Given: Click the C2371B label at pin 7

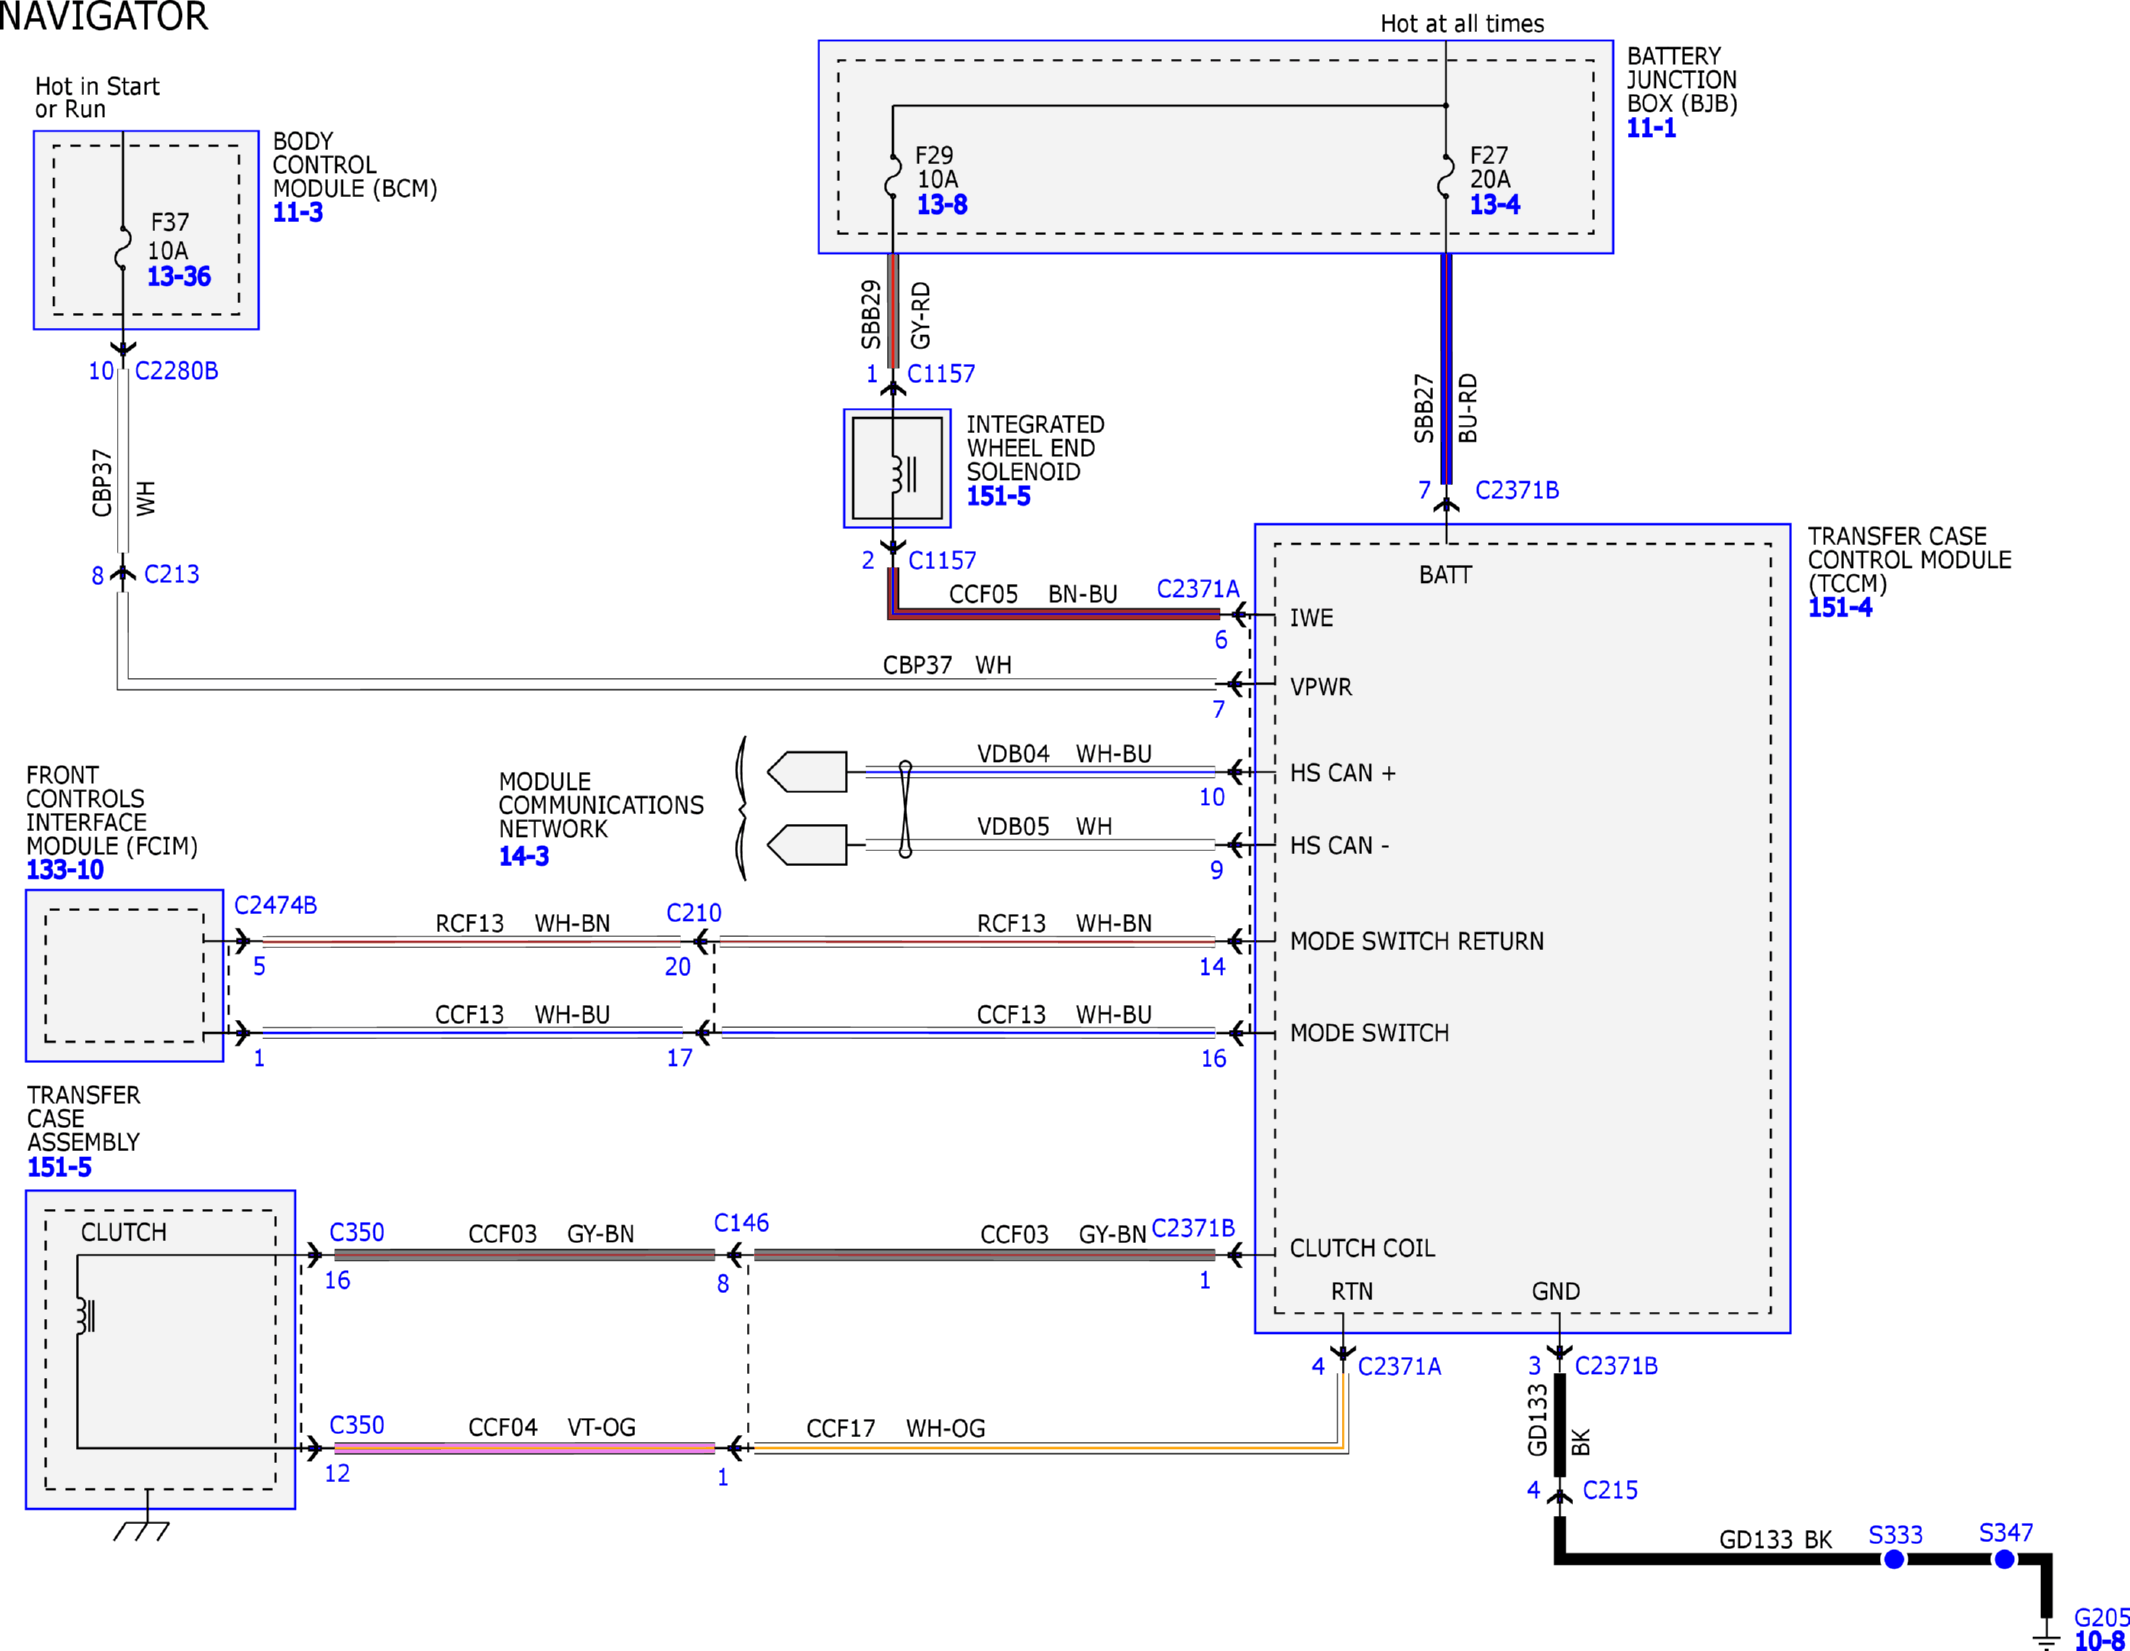Looking at the screenshot, I should point(1517,490).
